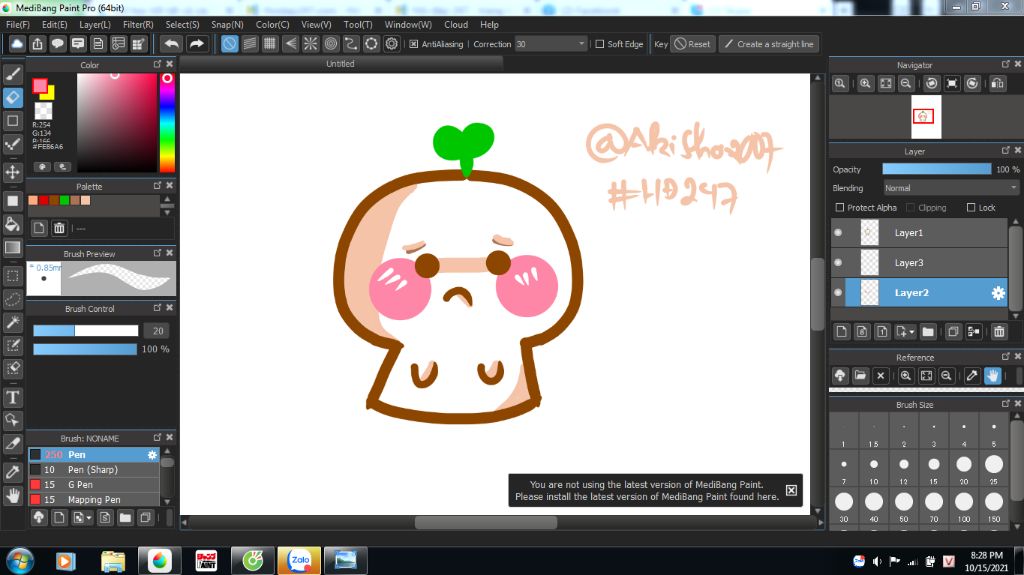The image size is (1024, 575).
Task: Select the Bucket fill tool
Action: [x=12, y=225]
